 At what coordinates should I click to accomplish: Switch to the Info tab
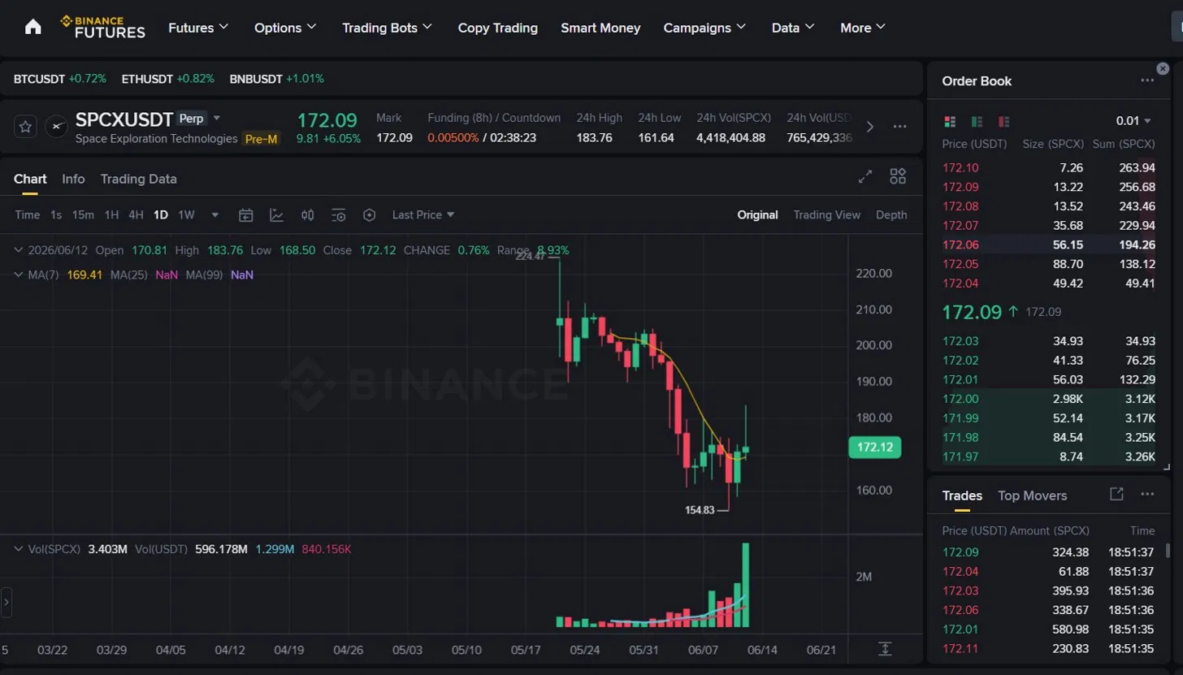click(73, 179)
